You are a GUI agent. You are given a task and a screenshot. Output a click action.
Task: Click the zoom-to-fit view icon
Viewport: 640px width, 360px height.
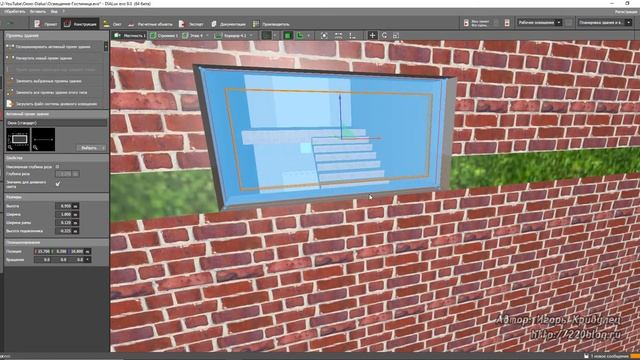(x=324, y=36)
